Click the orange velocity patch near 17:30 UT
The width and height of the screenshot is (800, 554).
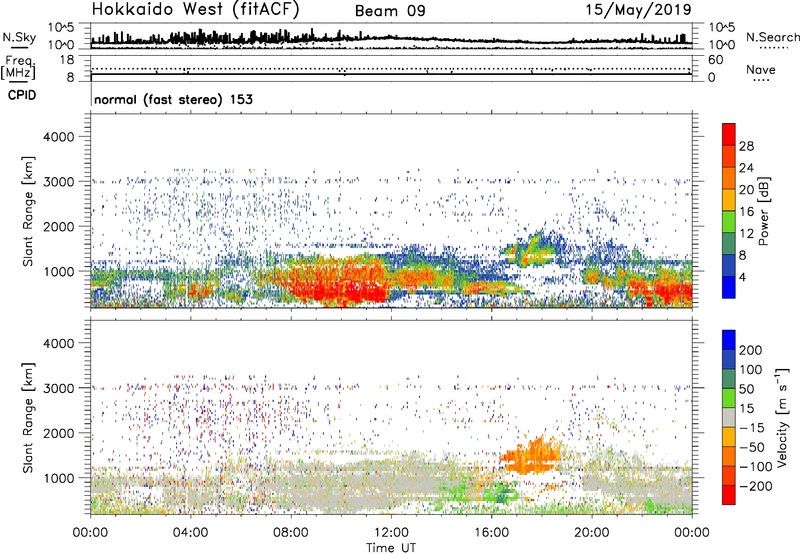pyautogui.click(x=532, y=455)
